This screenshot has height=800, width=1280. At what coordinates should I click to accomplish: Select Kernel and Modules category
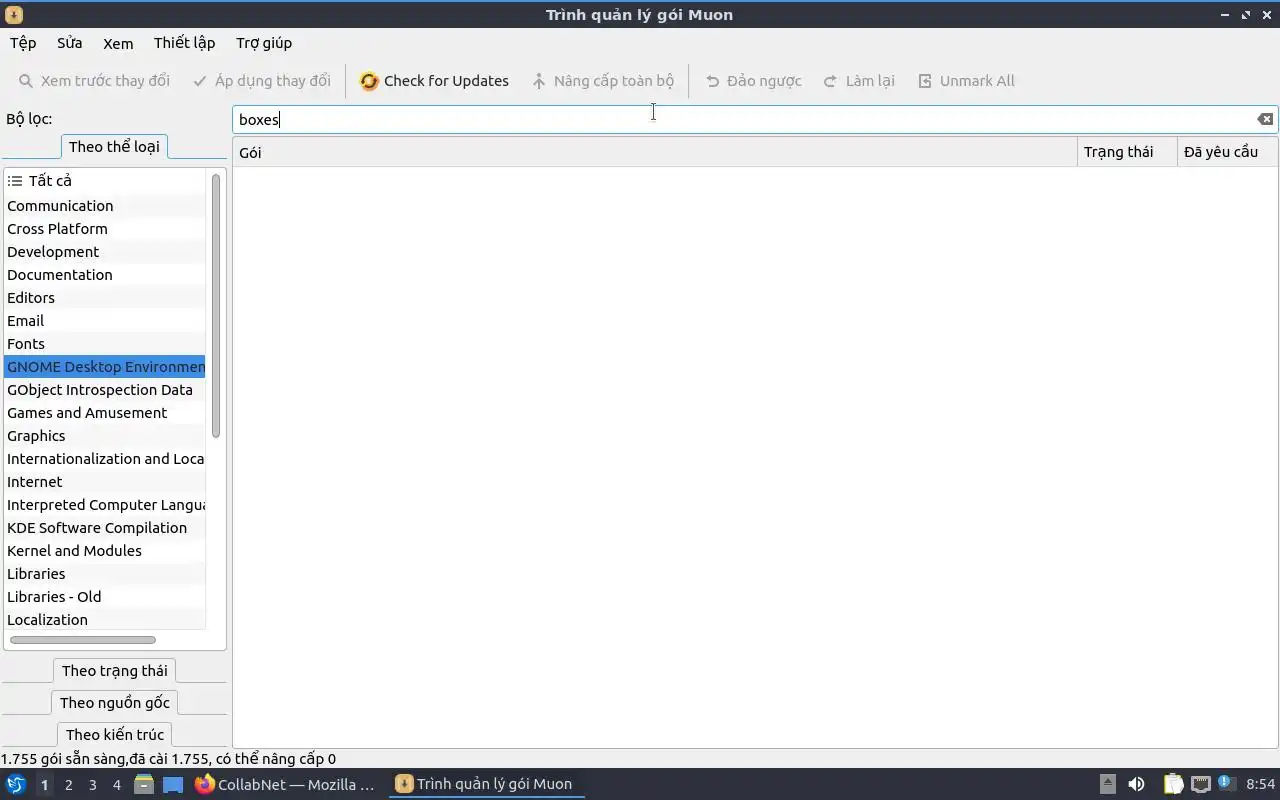(105, 551)
